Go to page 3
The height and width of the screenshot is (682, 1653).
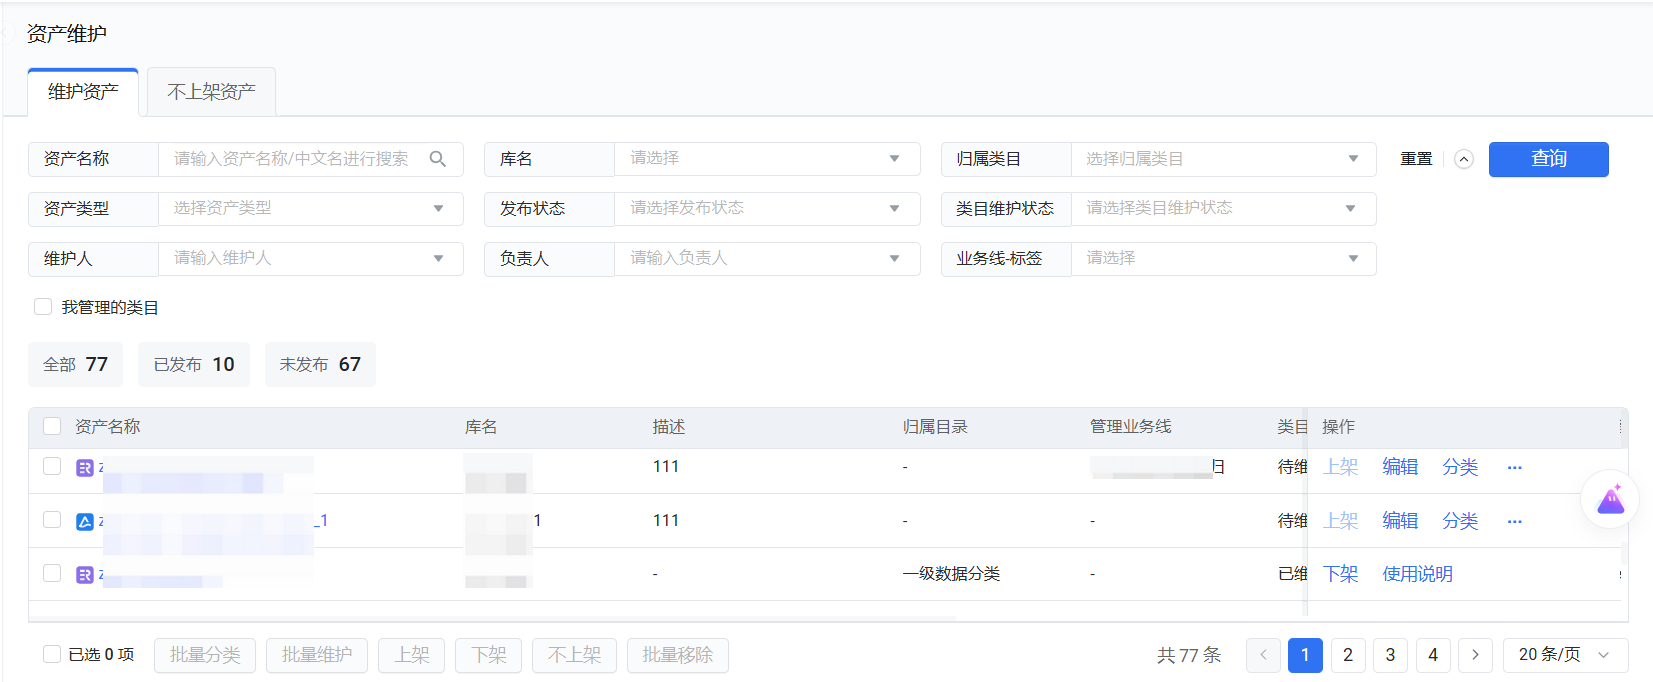(x=1390, y=655)
